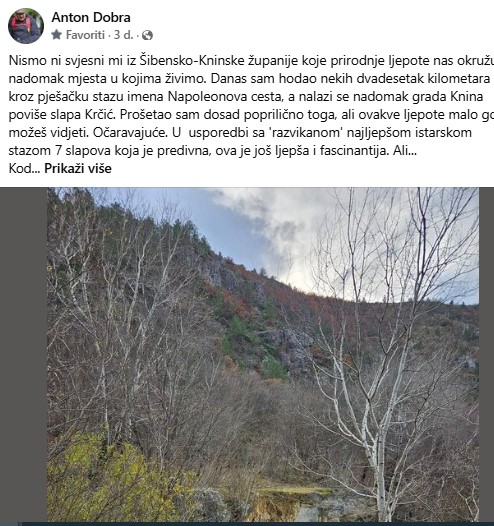The width and height of the screenshot is (494, 526).
Task: Click the globe public audience icon
Action: tap(147, 35)
